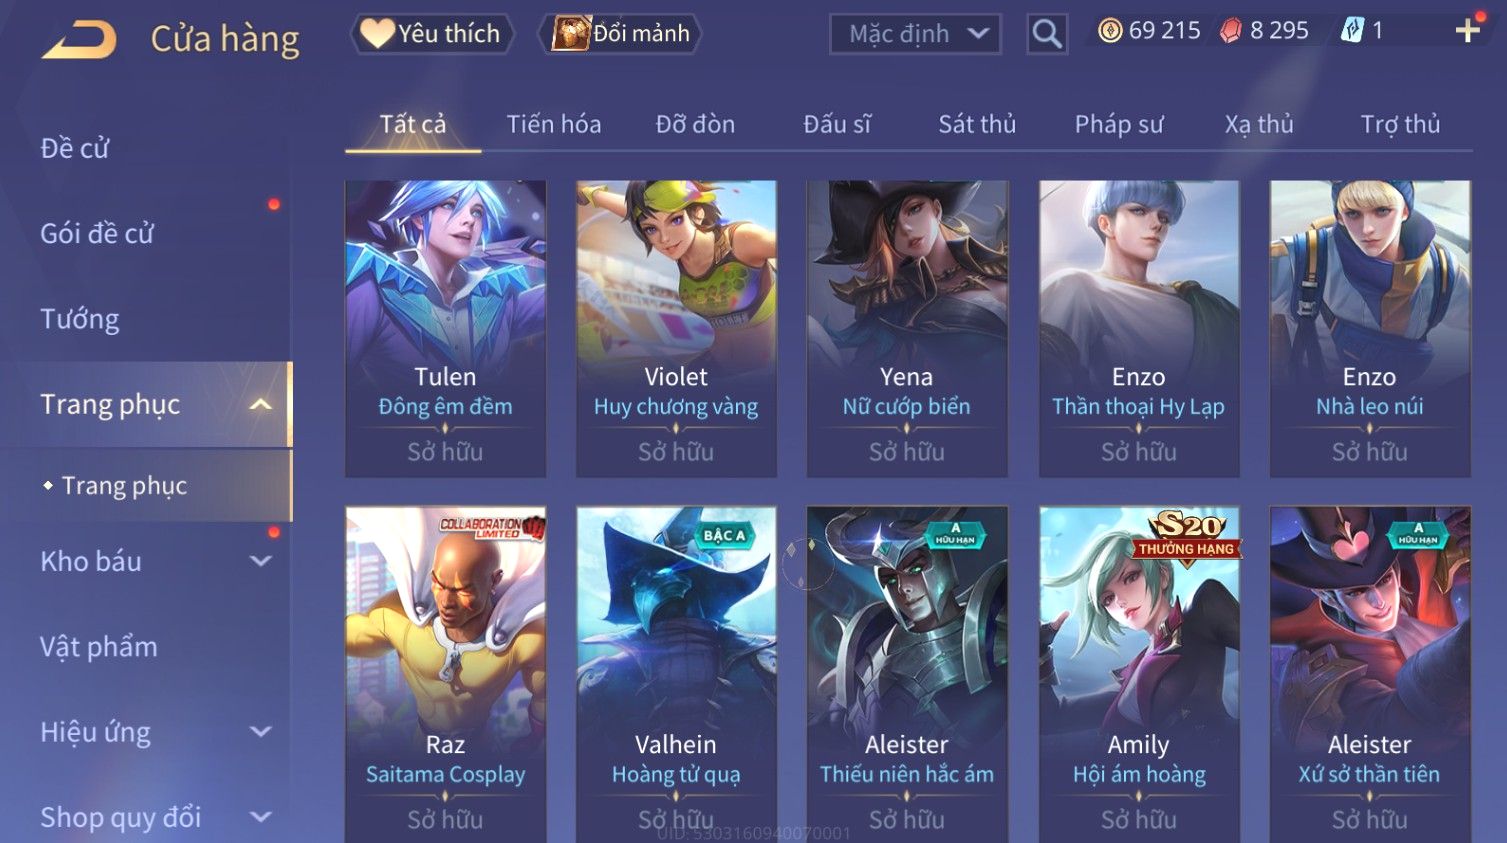Open the Mặc định sort dropdown
This screenshot has width=1507, height=843.
tap(915, 34)
